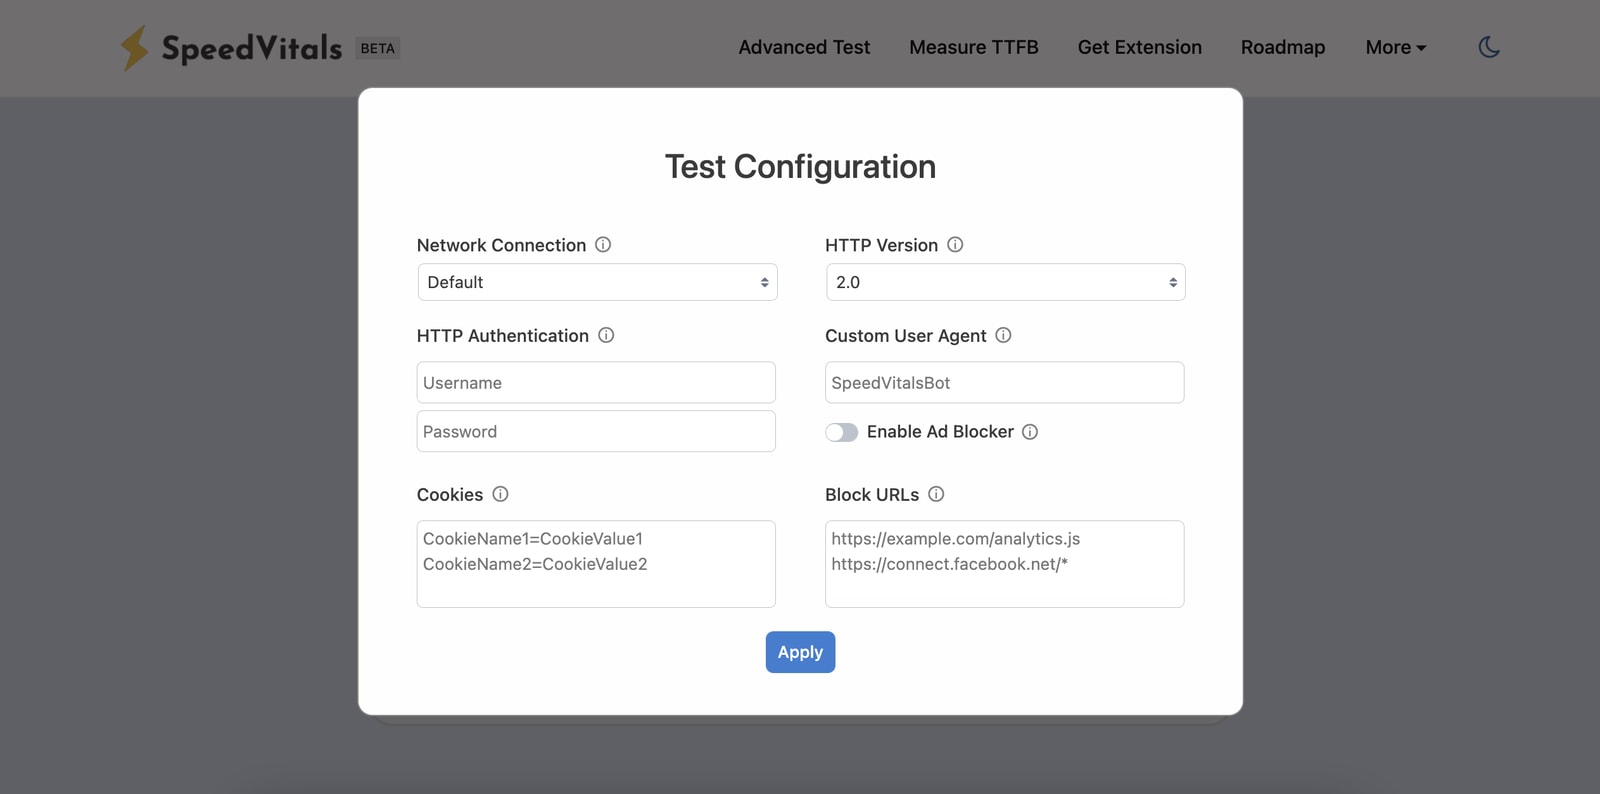This screenshot has height=794, width=1600.
Task: Focus the Username input field
Action: click(596, 383)
